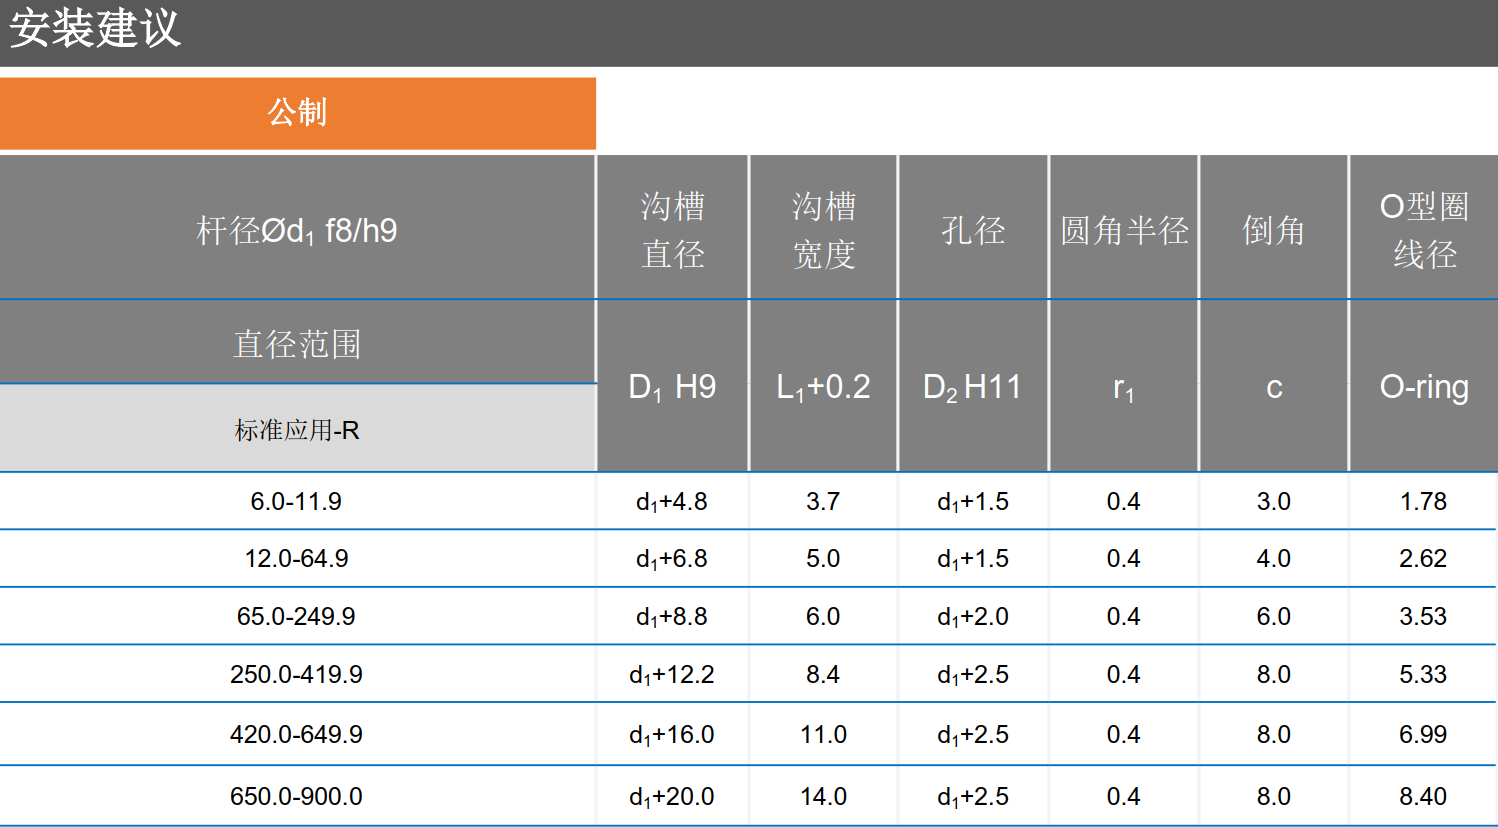Select the orange 公制 tab
This screenshot has width=1498, height=827.
point(297,113)
